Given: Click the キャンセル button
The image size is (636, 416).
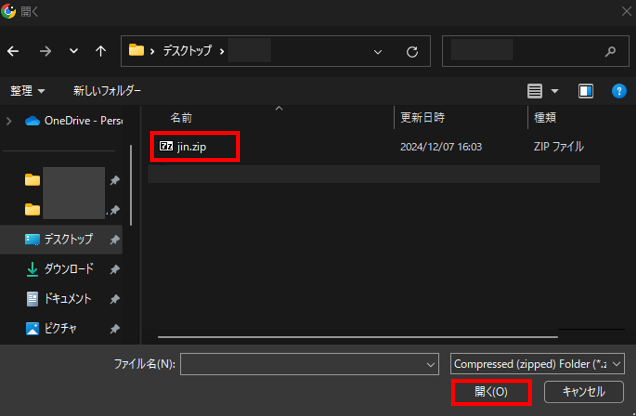Looking at the screenshot, I should (x=584, y=392).
